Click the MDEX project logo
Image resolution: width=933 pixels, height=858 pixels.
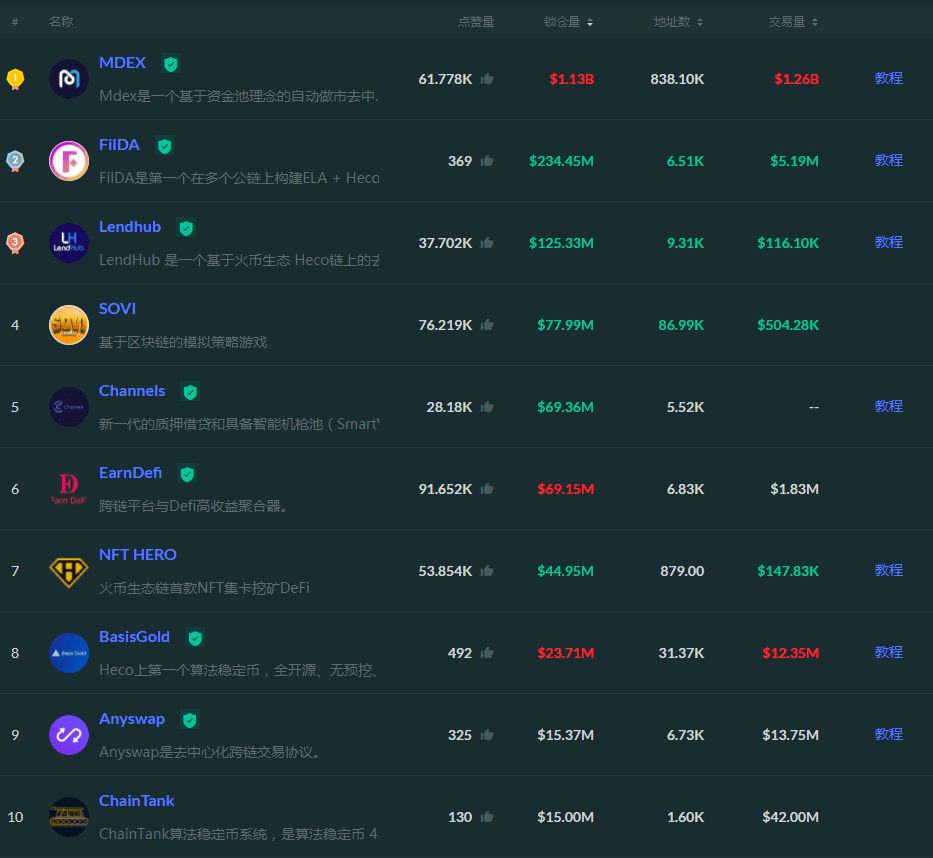click(68, 79)
